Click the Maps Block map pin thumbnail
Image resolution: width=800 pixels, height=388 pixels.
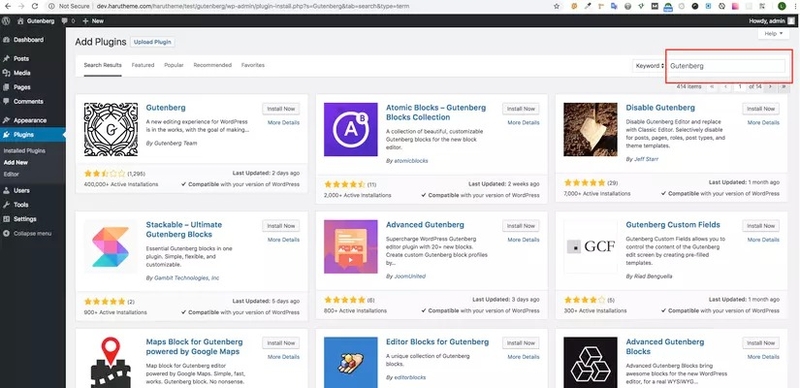111,362
